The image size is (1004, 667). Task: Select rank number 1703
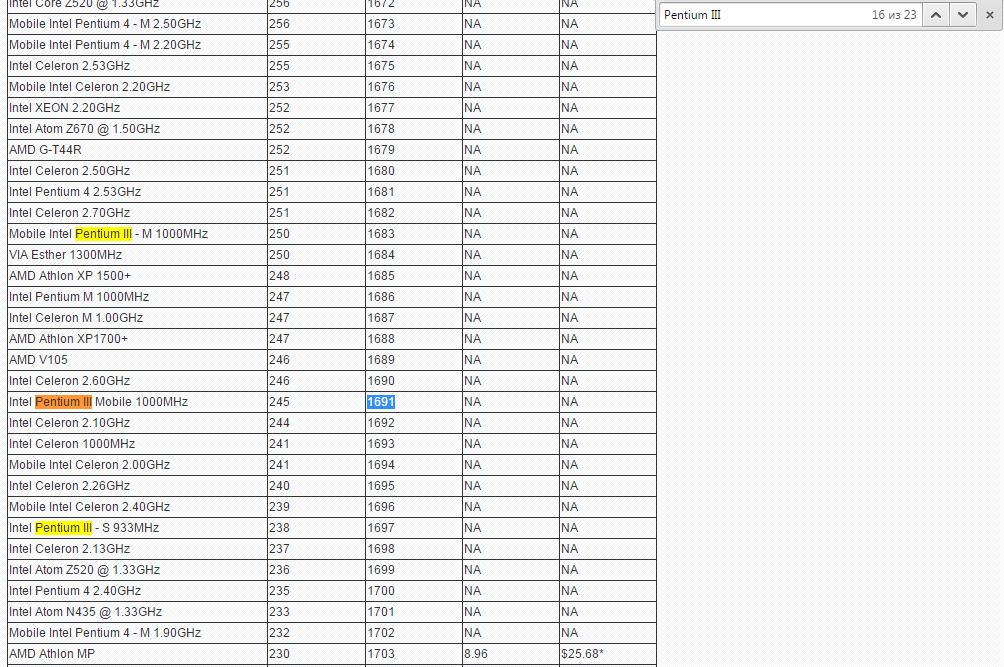(414, 654)
